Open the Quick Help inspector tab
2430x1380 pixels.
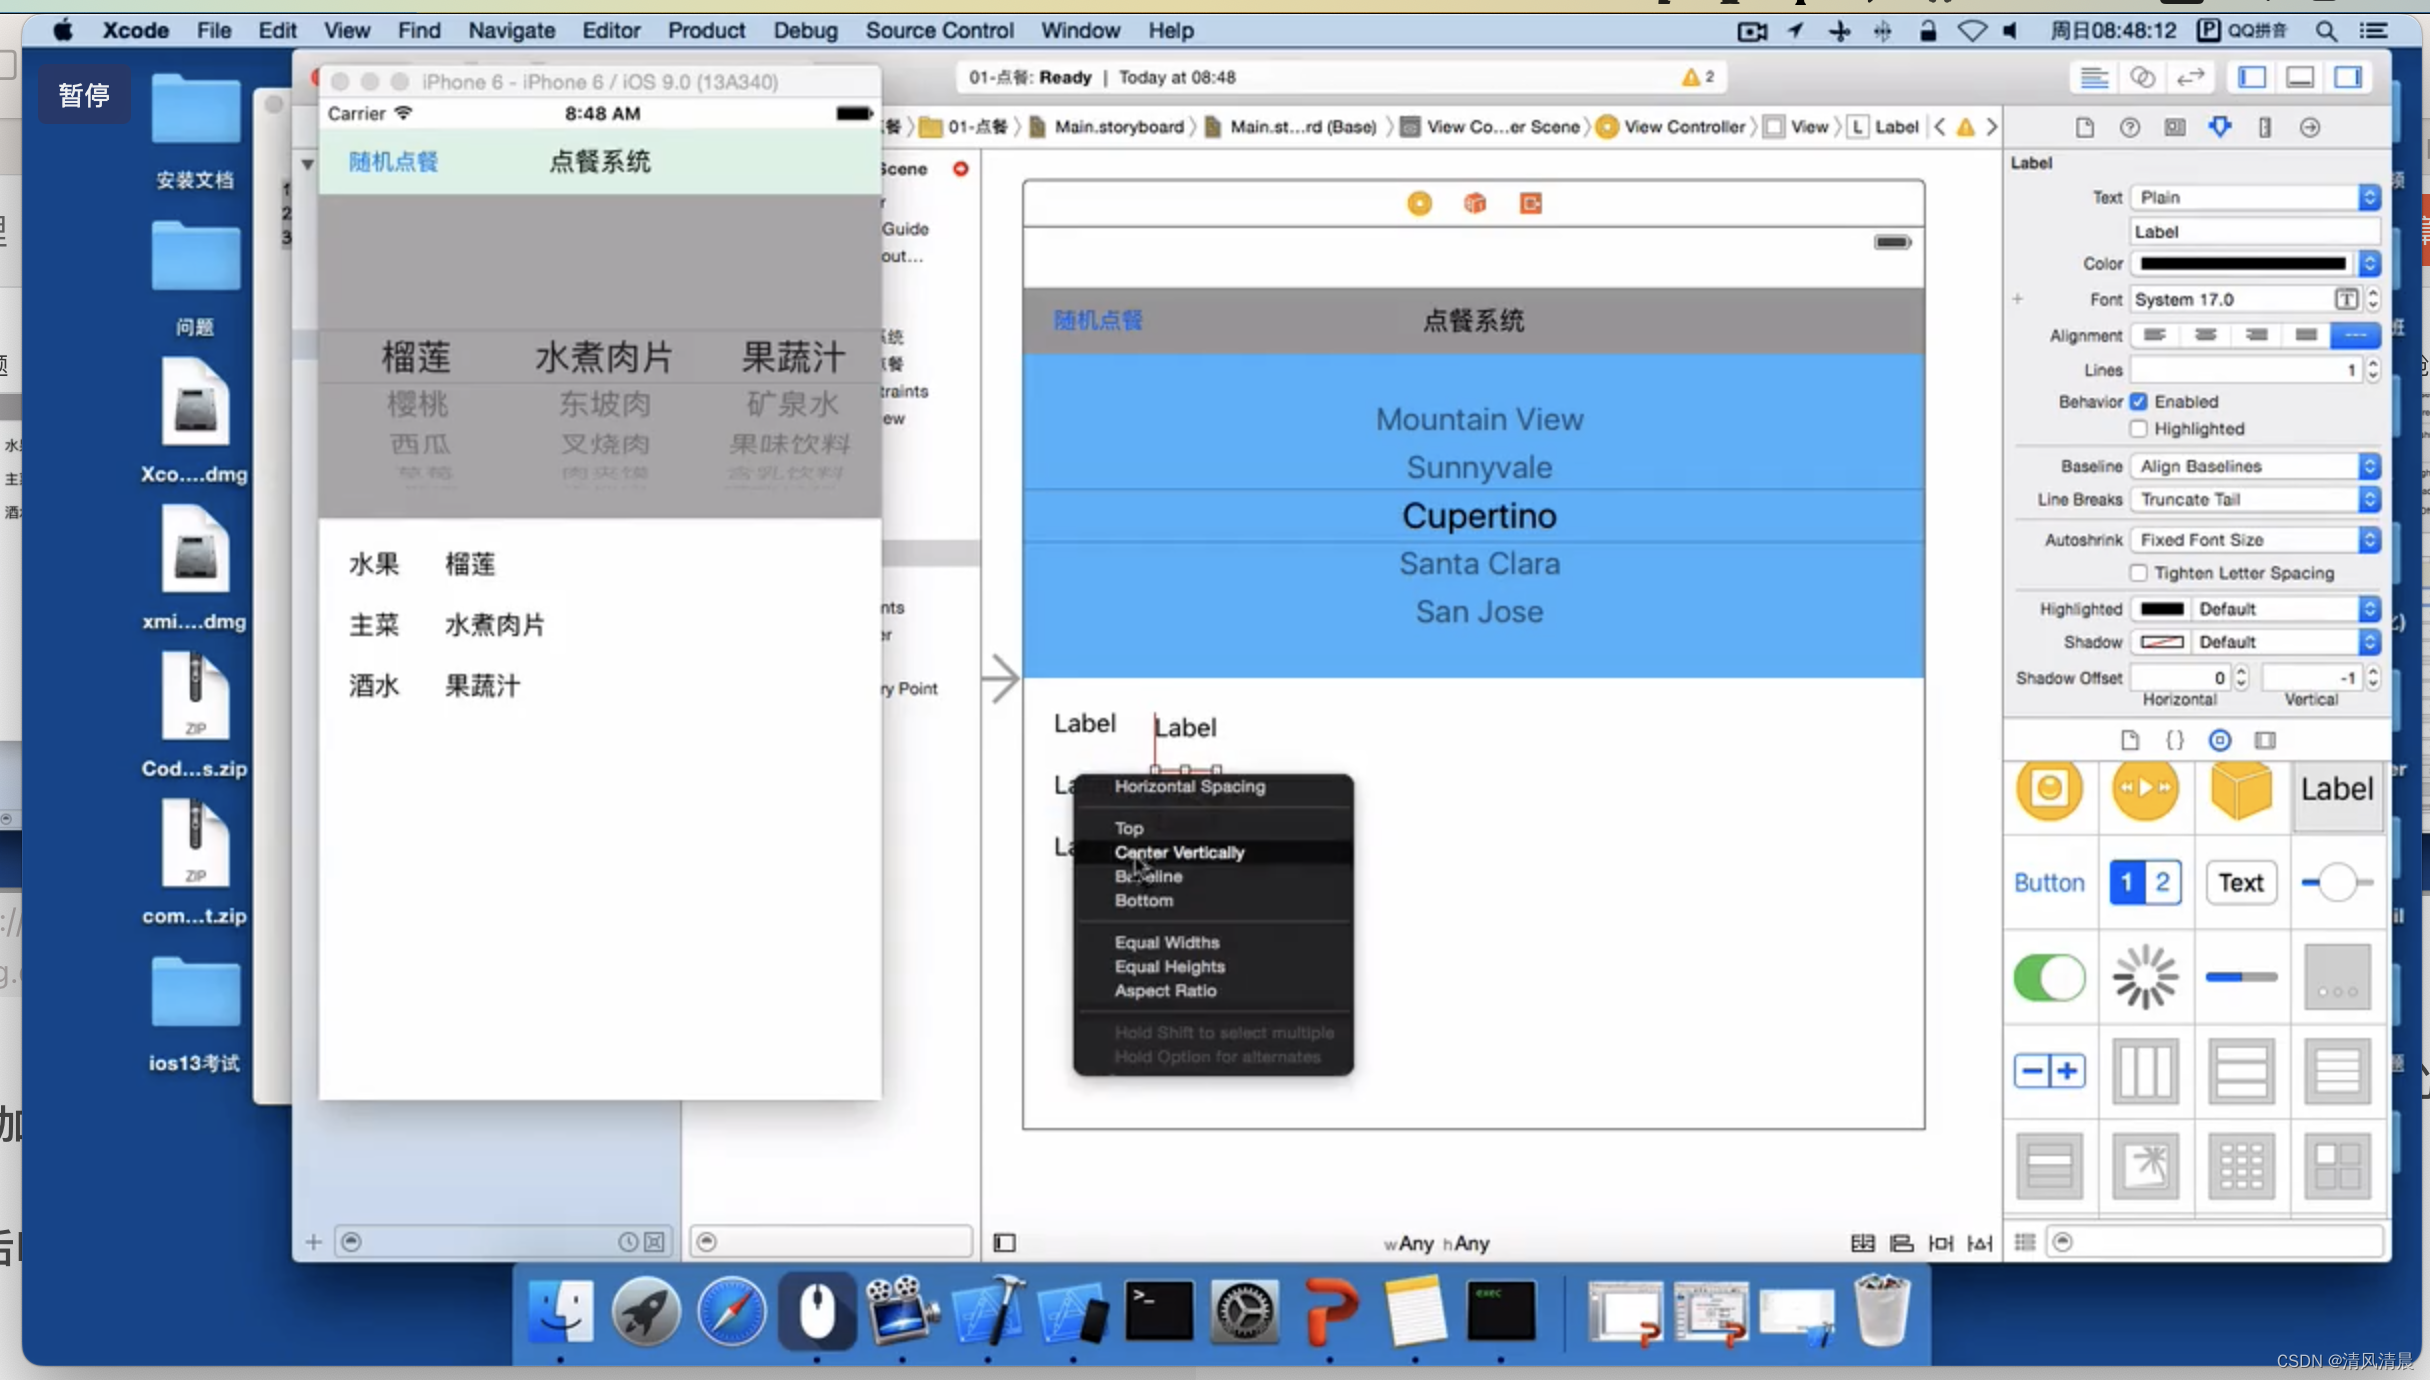pyautogui.click(x=2129, y=127)
